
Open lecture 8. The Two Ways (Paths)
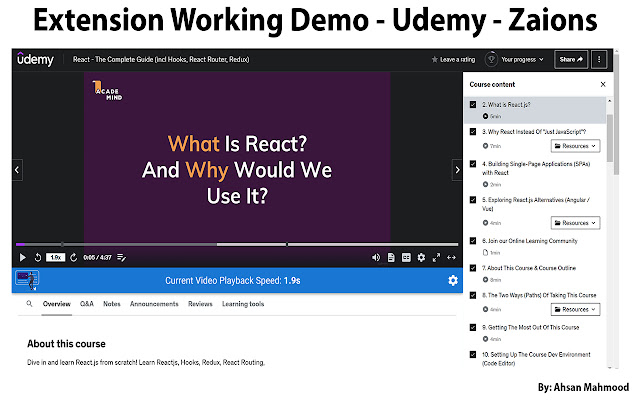(x=539, y=295)
